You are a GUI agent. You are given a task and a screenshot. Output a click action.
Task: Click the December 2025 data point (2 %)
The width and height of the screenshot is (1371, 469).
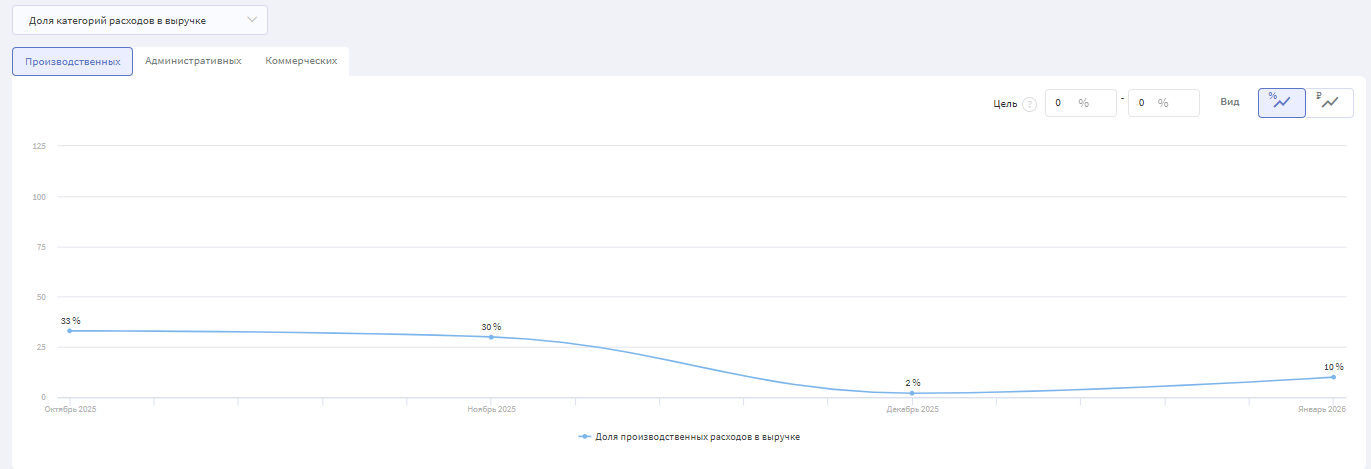click(912, 393)
